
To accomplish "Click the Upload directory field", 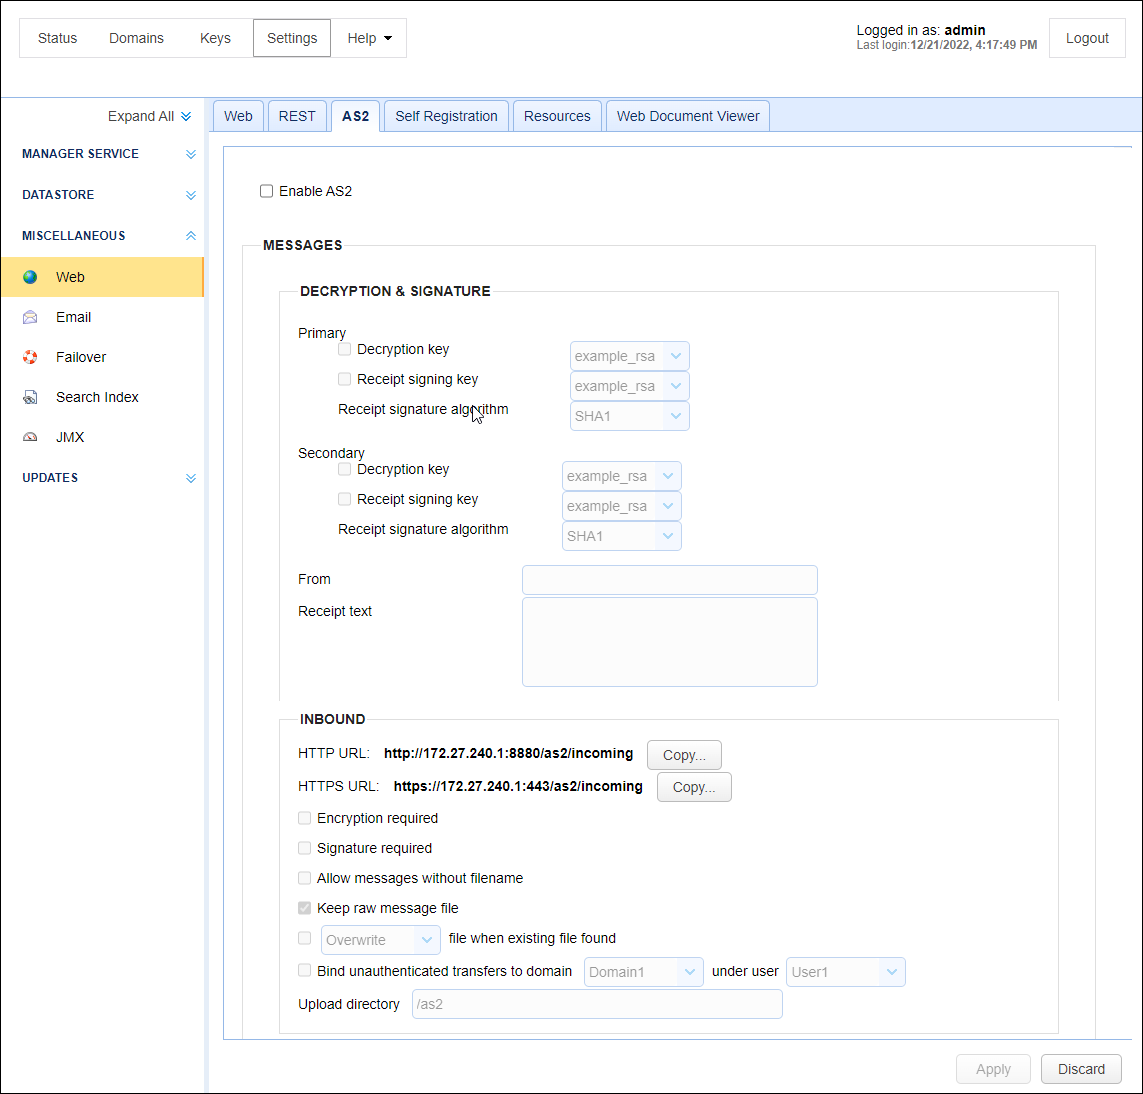I will 597,1004.
